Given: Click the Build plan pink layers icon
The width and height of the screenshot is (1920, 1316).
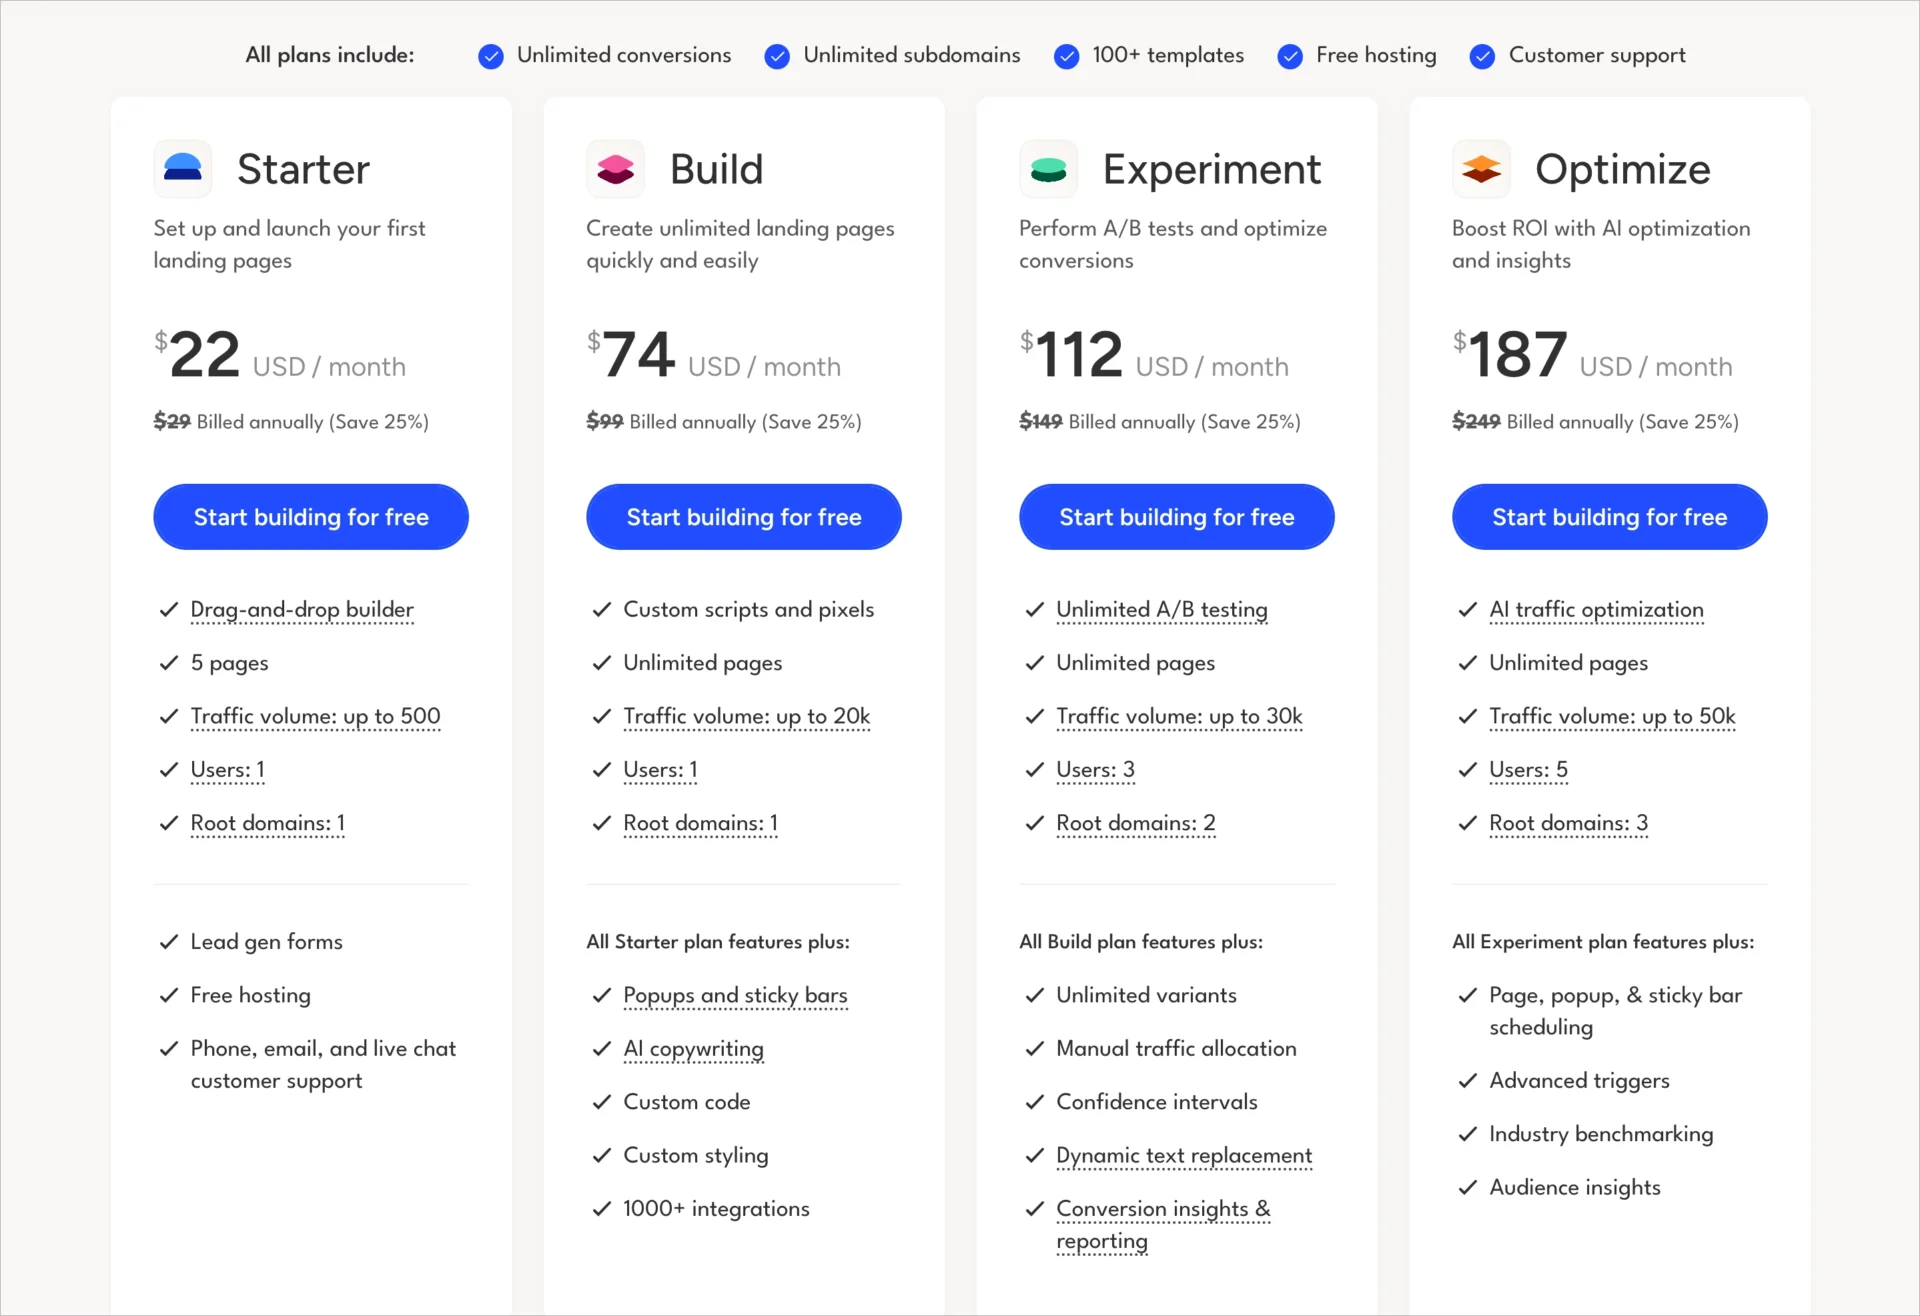Looking at the screenshot, I should (615, 169).
